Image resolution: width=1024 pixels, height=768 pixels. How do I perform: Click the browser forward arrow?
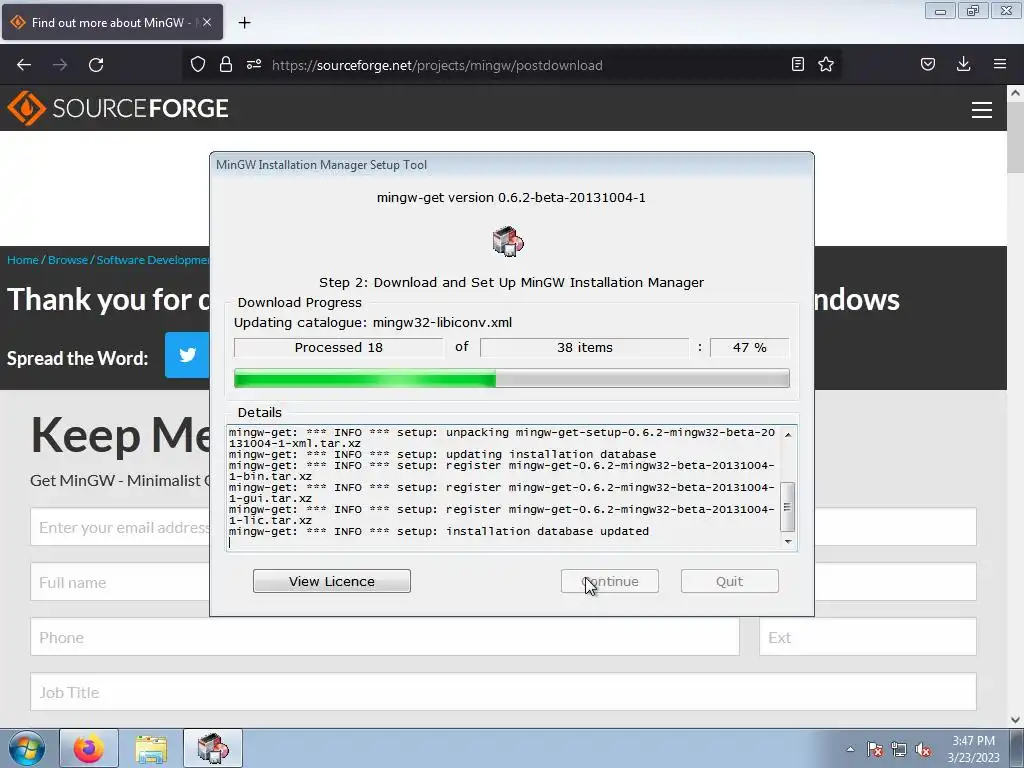[x=60, y=65]
